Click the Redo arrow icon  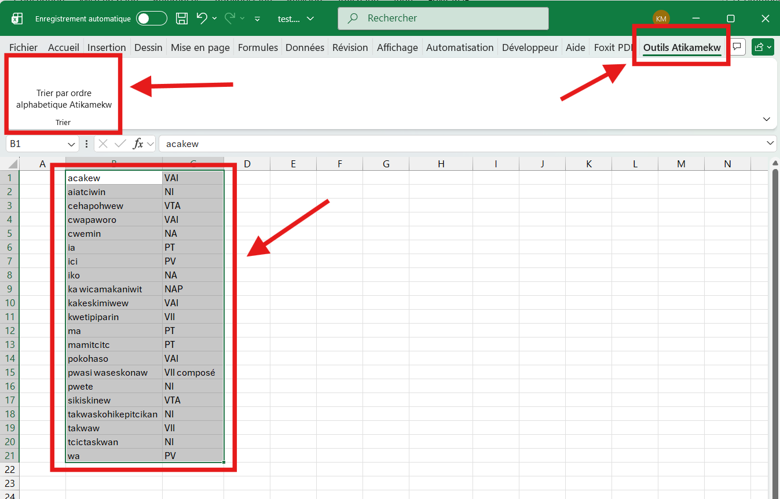point(229,18)
